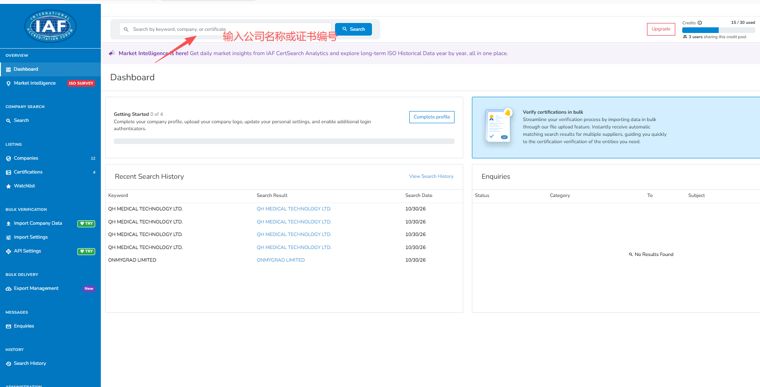Image resolution: width=760 pixels, height=387 pixels.
Task: Click the Import Settings icon
Action: click(x=8, y=238)
